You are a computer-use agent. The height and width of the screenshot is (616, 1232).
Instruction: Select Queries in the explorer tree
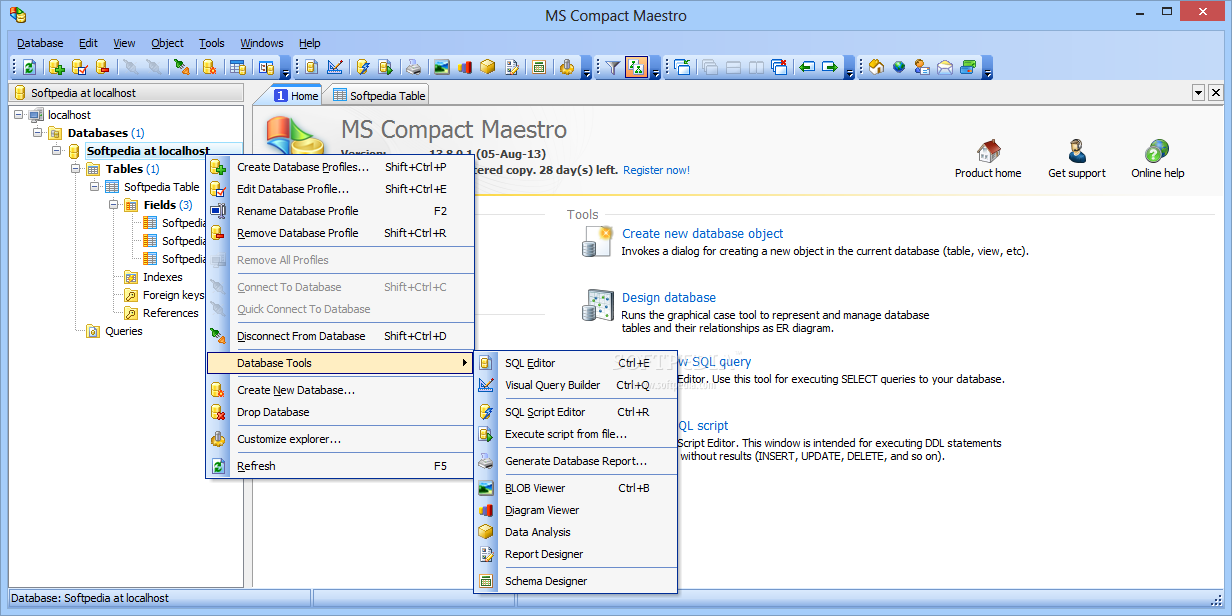click(x=124, y=331)
